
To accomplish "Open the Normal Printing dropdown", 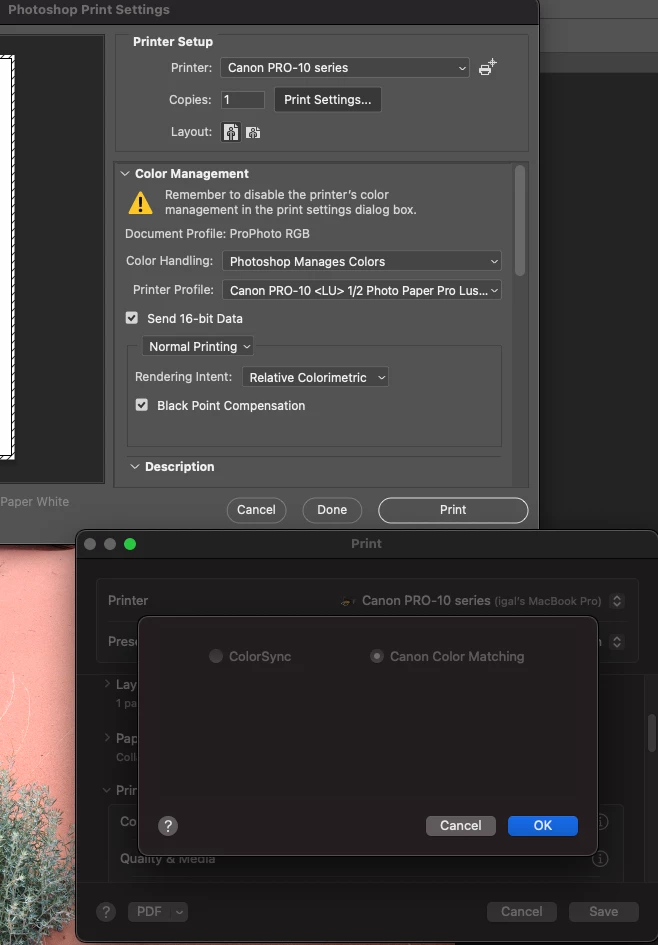I will (198, 347).
